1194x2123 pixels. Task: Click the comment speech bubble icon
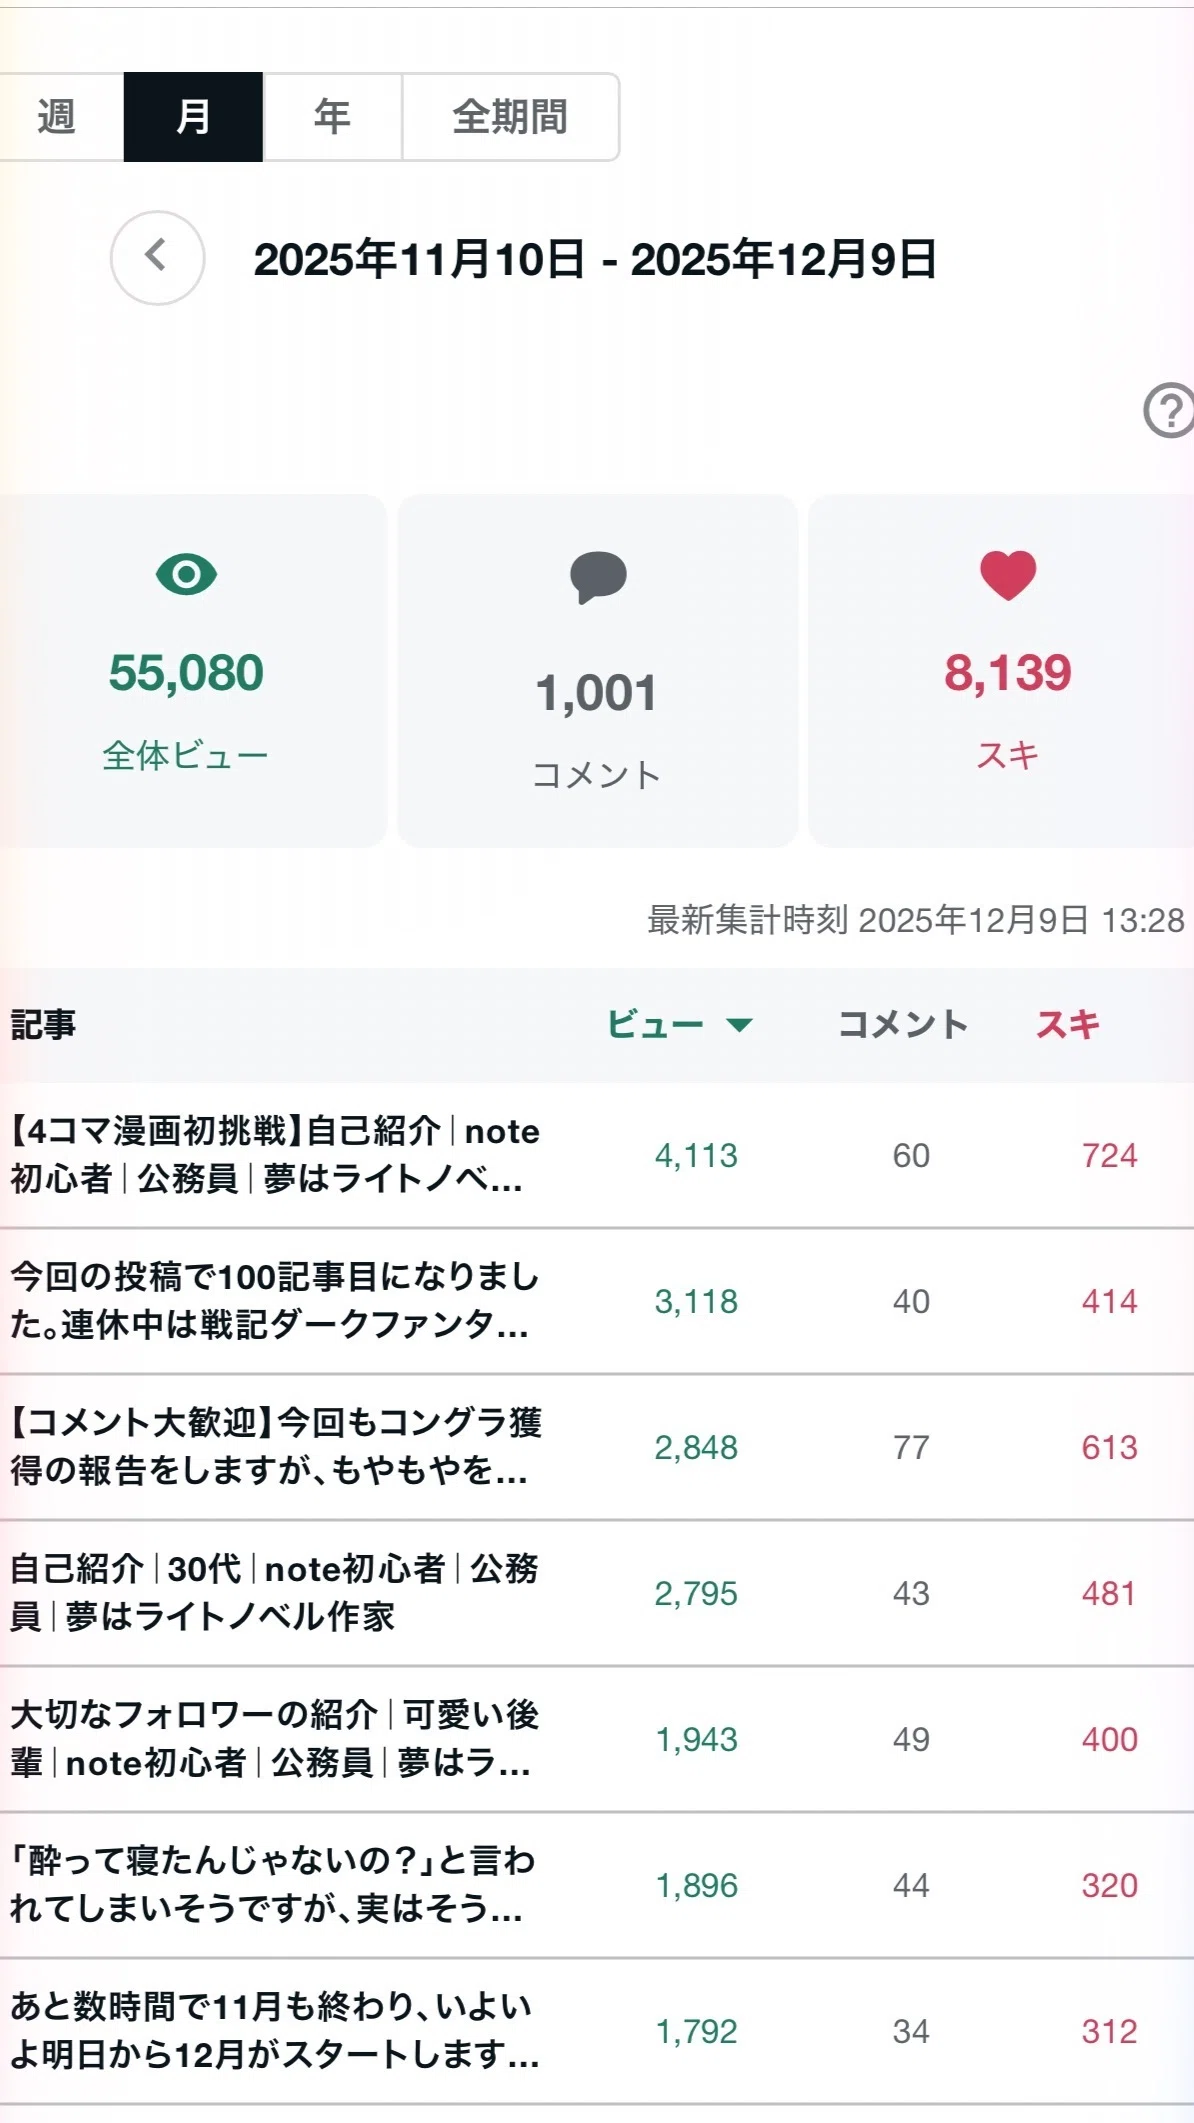(598, 578)
